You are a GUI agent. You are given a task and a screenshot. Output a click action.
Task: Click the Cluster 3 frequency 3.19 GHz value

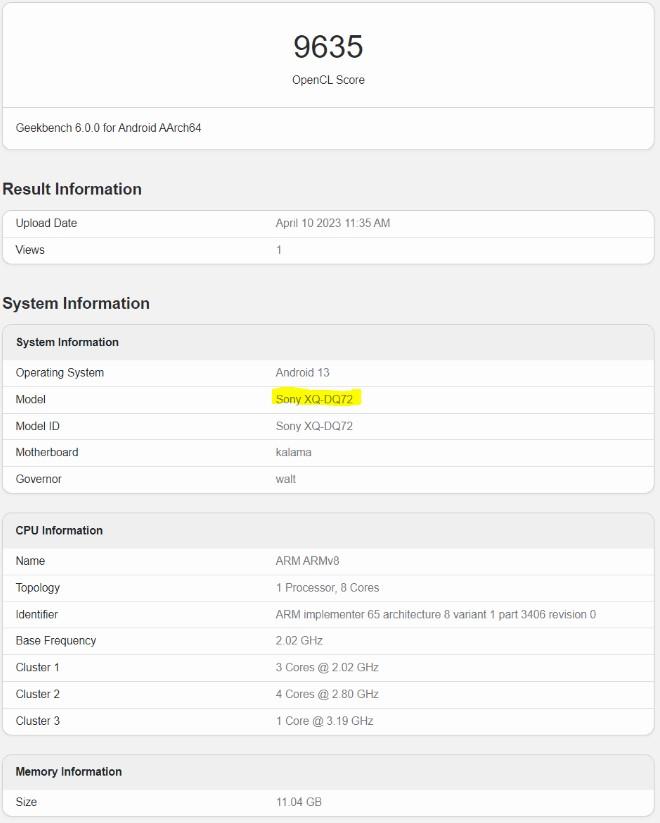tap(324, 721)
